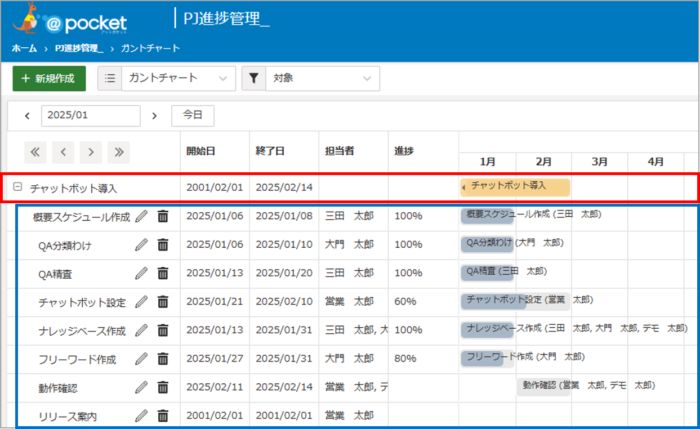
Task: Click the orange チャットボット導入 gantt bar
Action: [x=515, y=187]
